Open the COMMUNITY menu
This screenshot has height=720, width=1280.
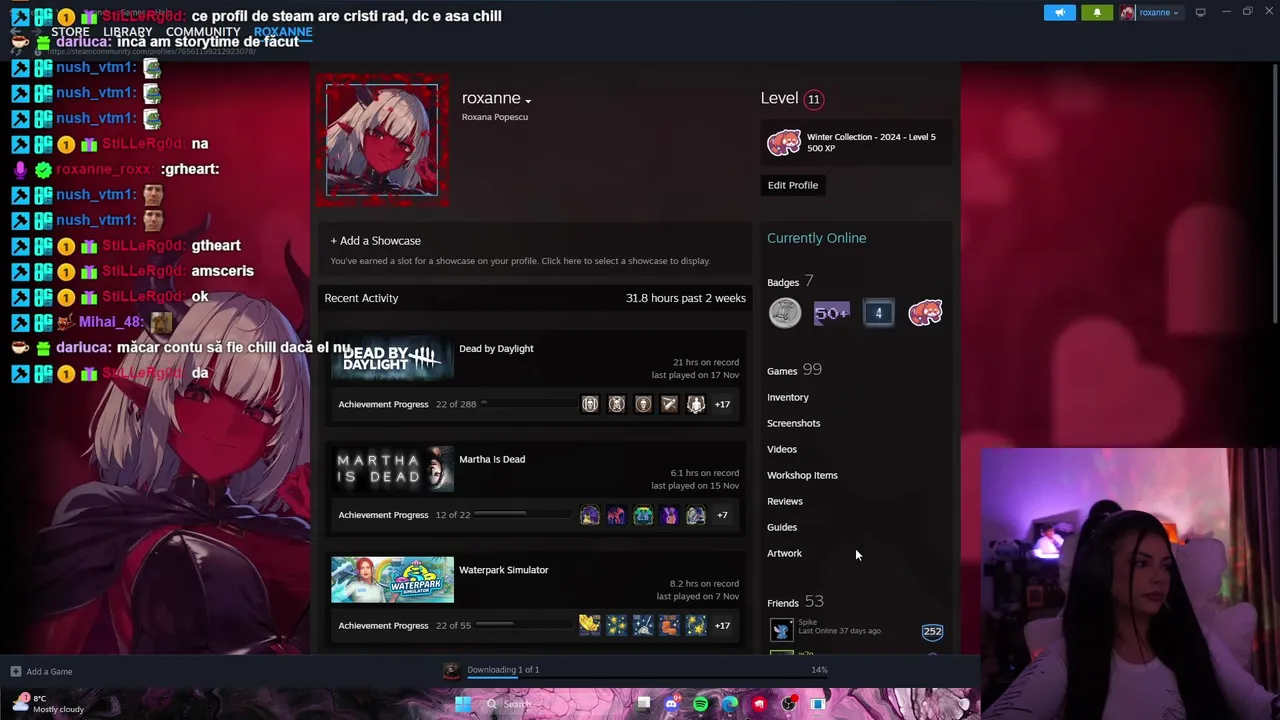203,32
